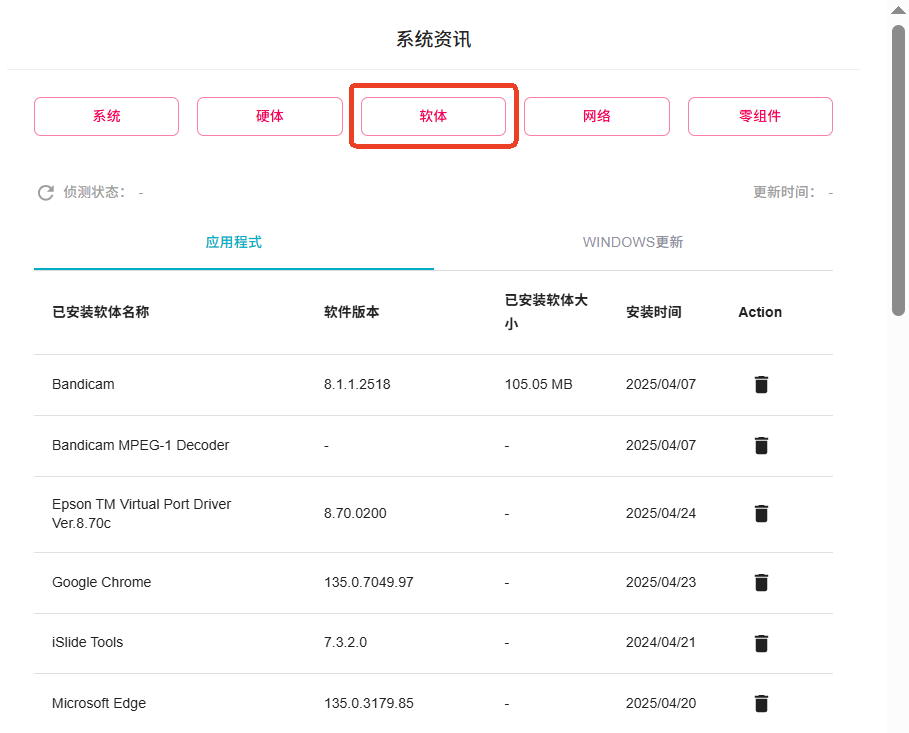Screen dimensions: 909x733
Task: Select the 软体 category button
Action: 433,117
